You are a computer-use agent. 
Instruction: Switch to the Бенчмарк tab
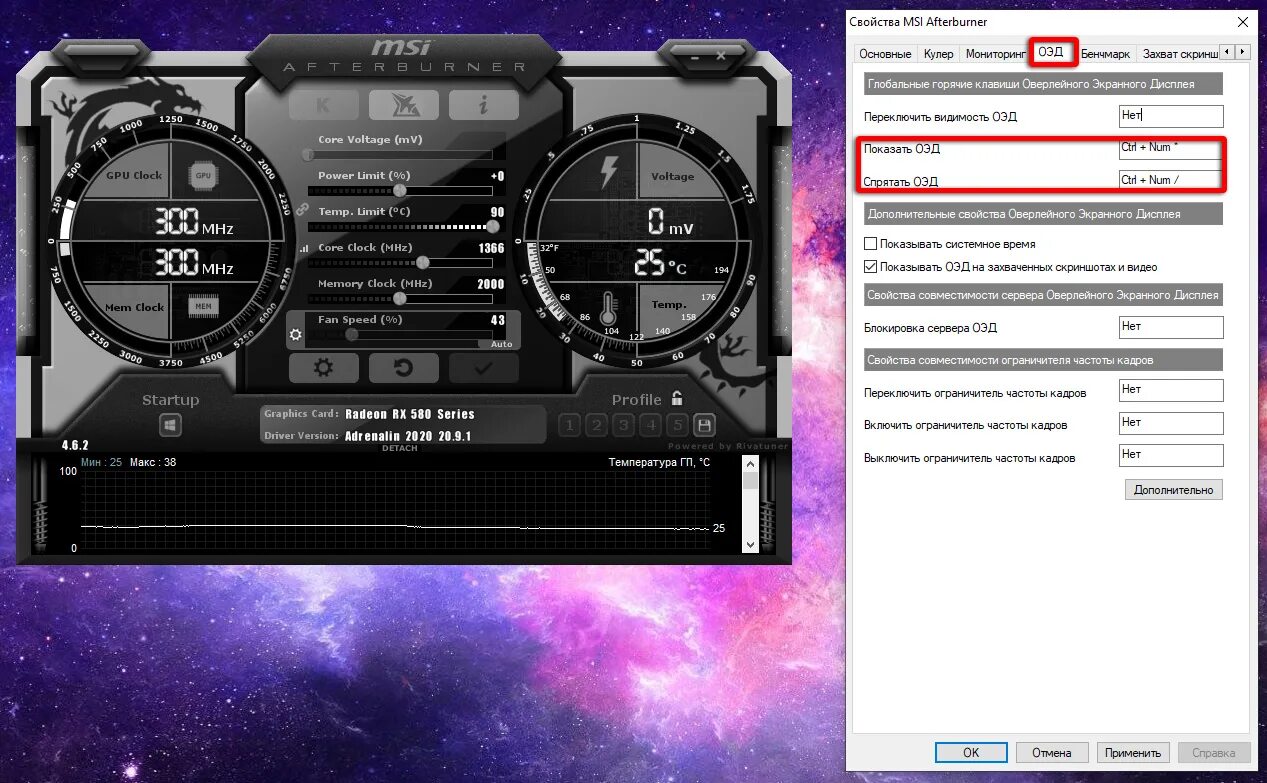click(x=1105, y=54)
